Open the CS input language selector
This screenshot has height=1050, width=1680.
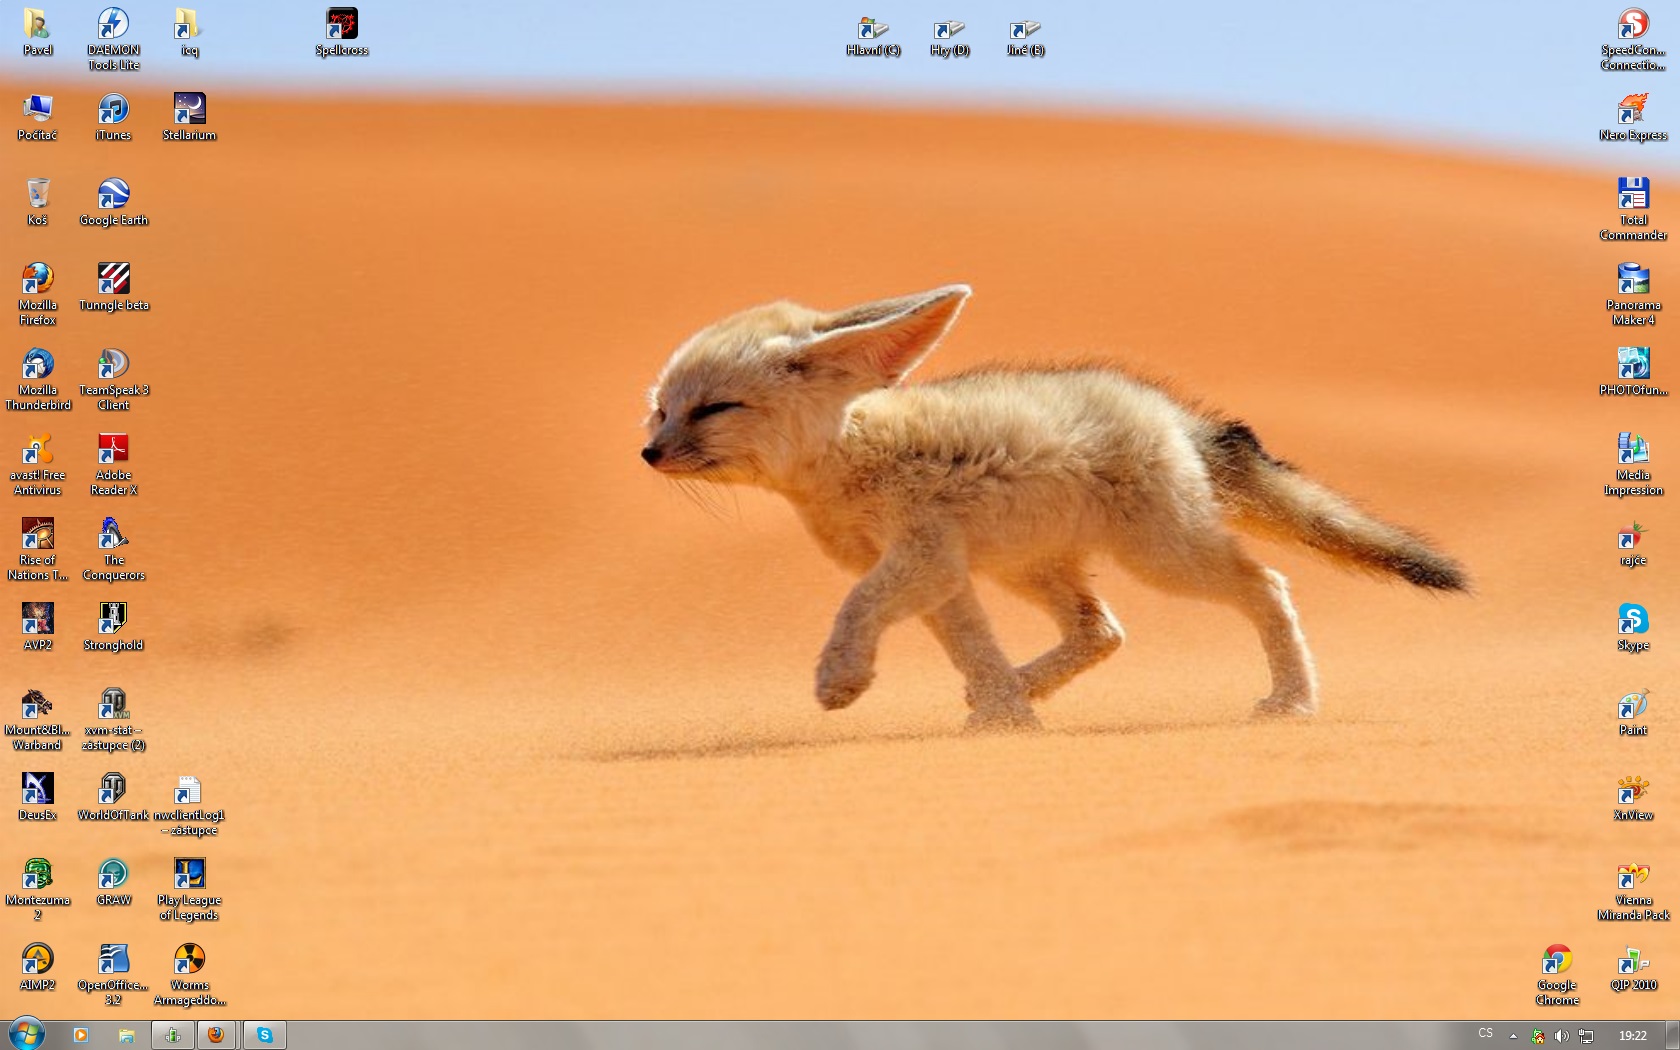click(1485, 1034)
